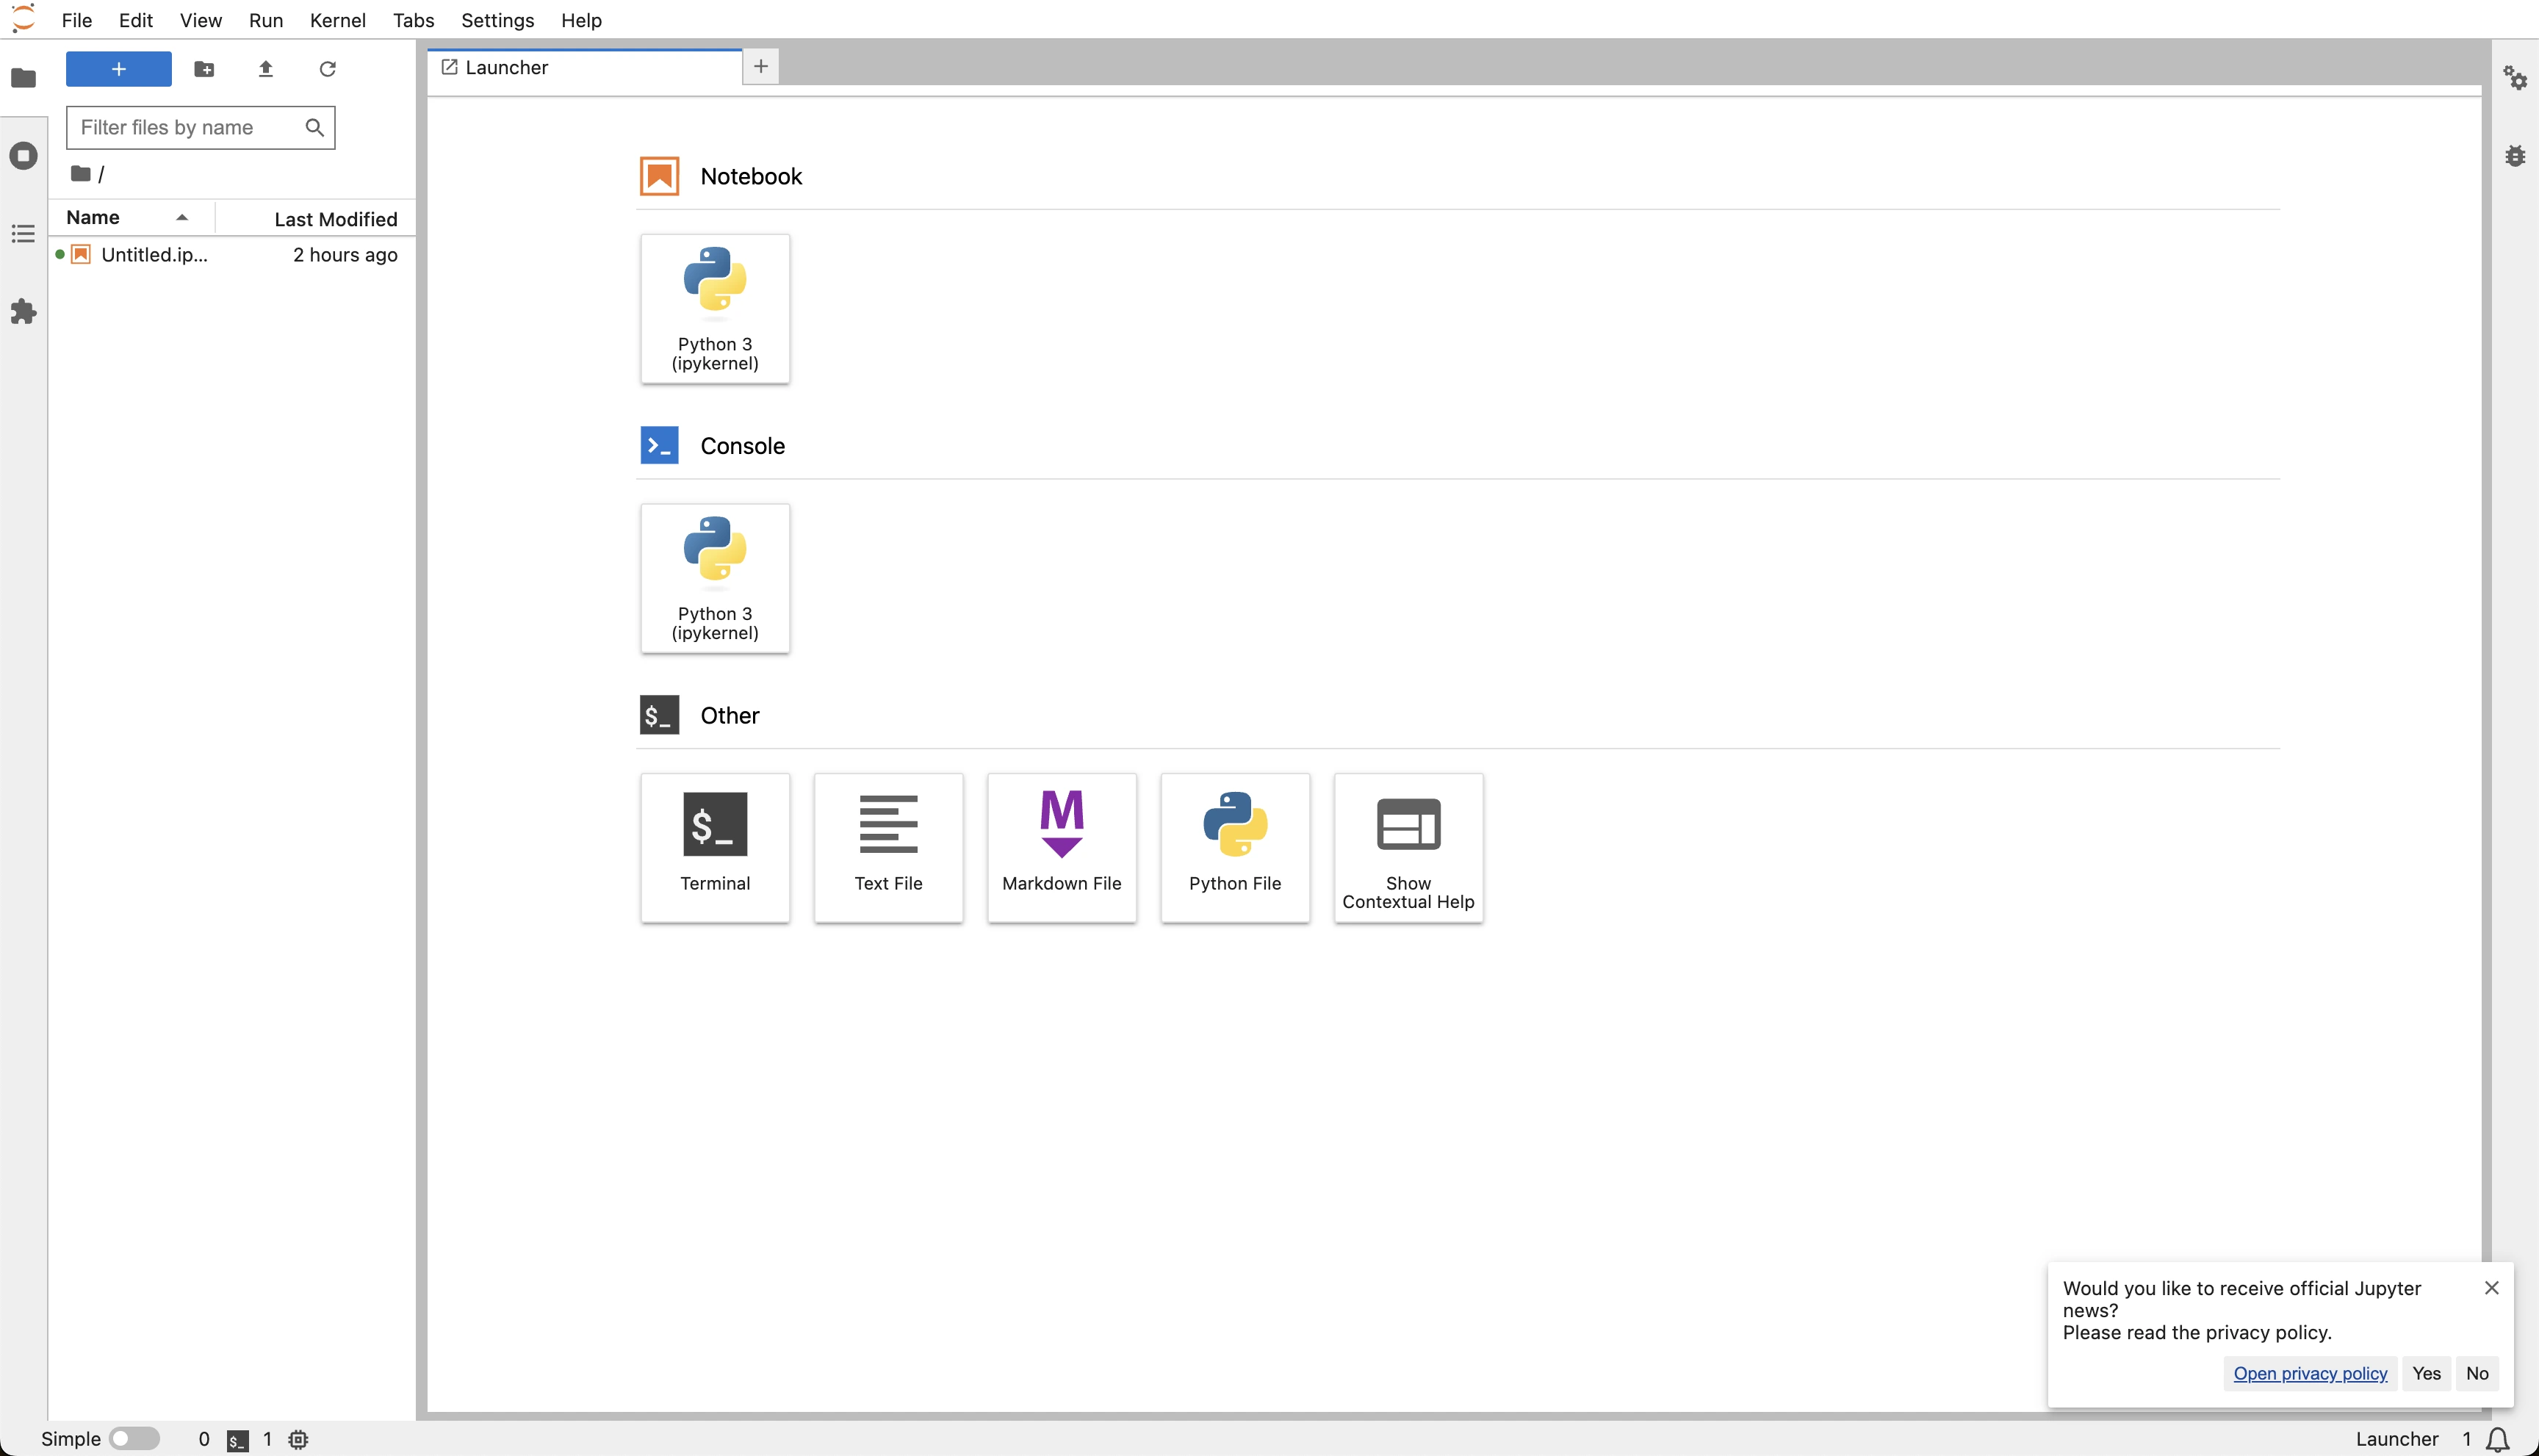Show Contextual Help
The image size is (2539, 1456).
tap(1408, 848)
